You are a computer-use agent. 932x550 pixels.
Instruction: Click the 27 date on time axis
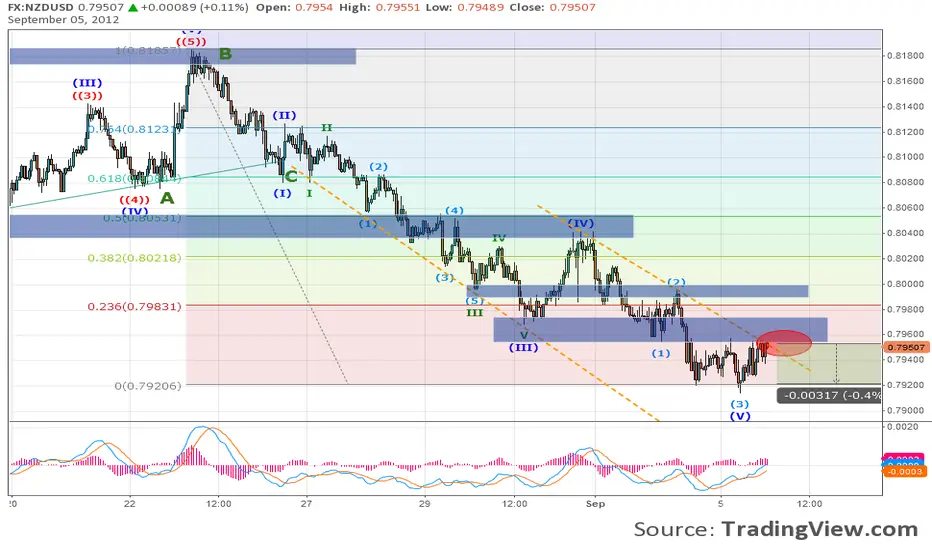point(306,504)
